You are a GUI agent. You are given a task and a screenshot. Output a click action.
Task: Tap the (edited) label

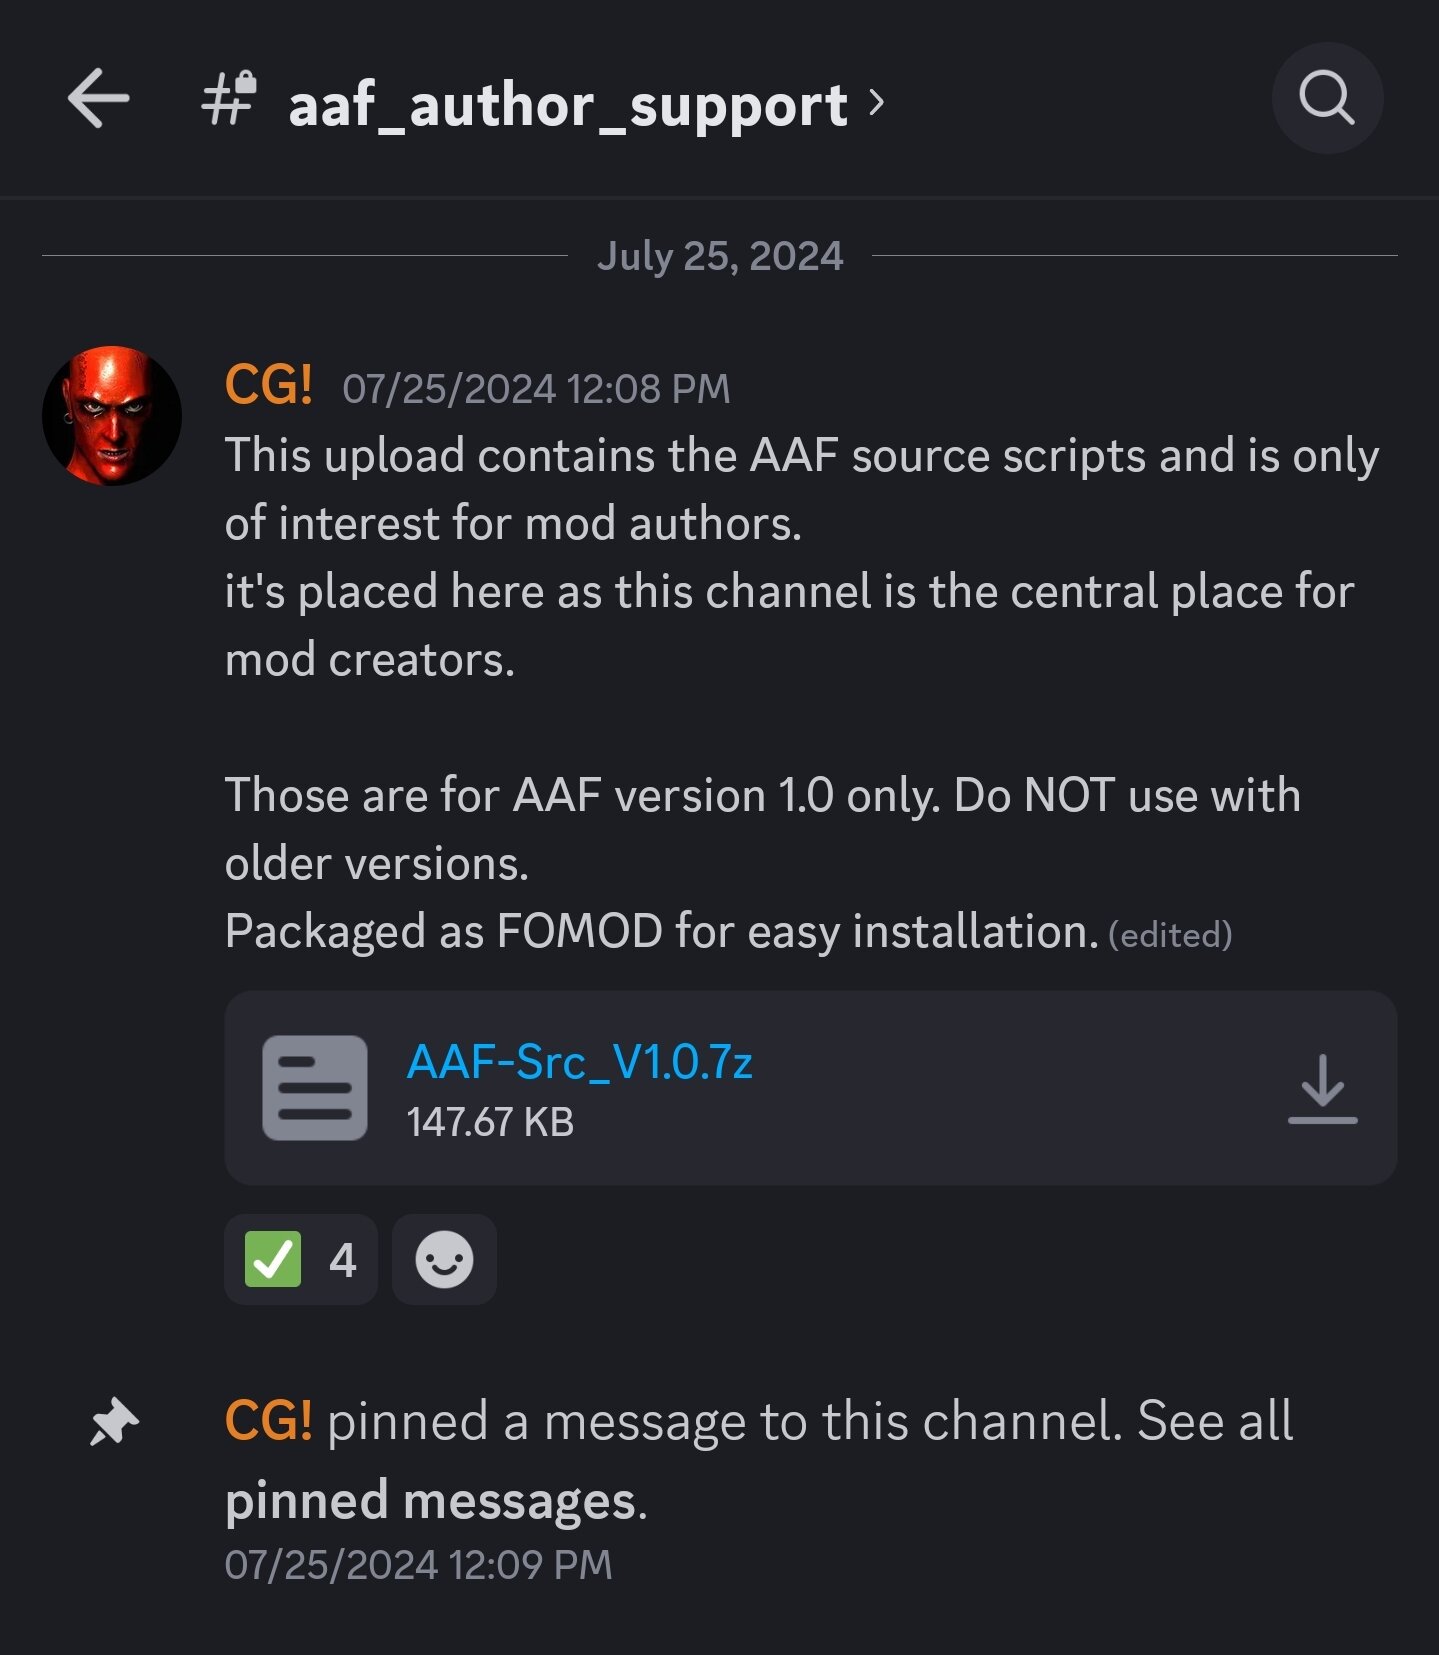(1170, 935)
